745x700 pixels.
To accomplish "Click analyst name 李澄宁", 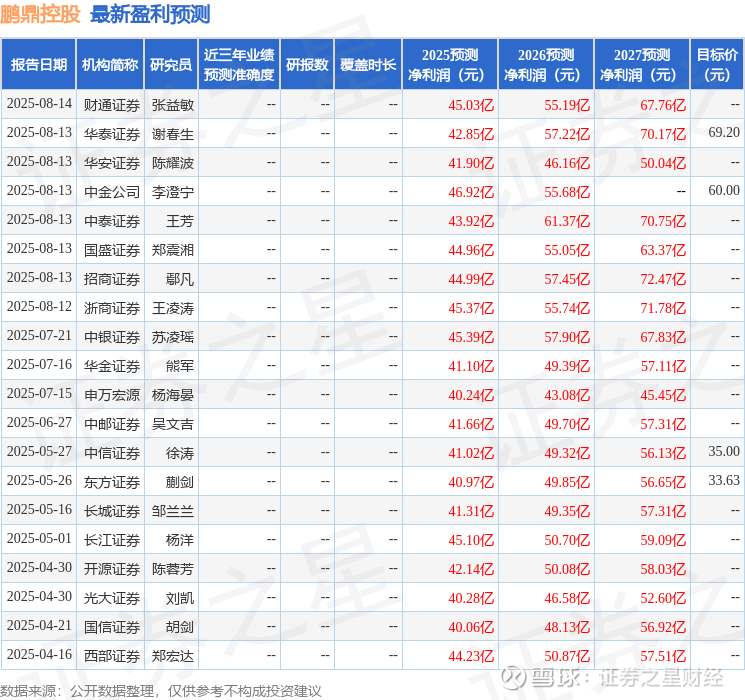I will (x=172, y=192).
